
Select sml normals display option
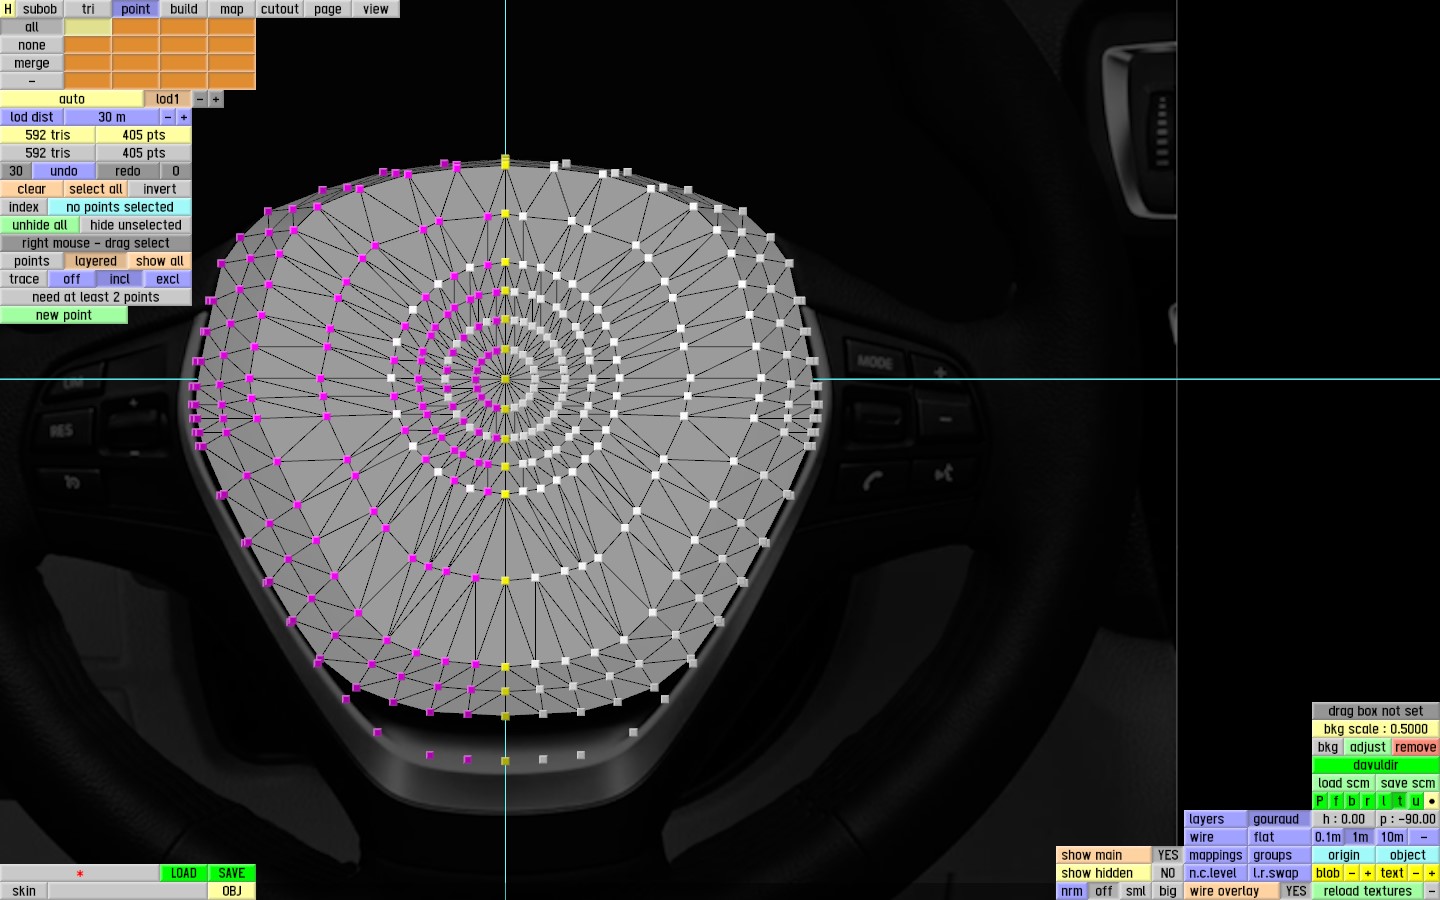click(x=1136, y=891)
